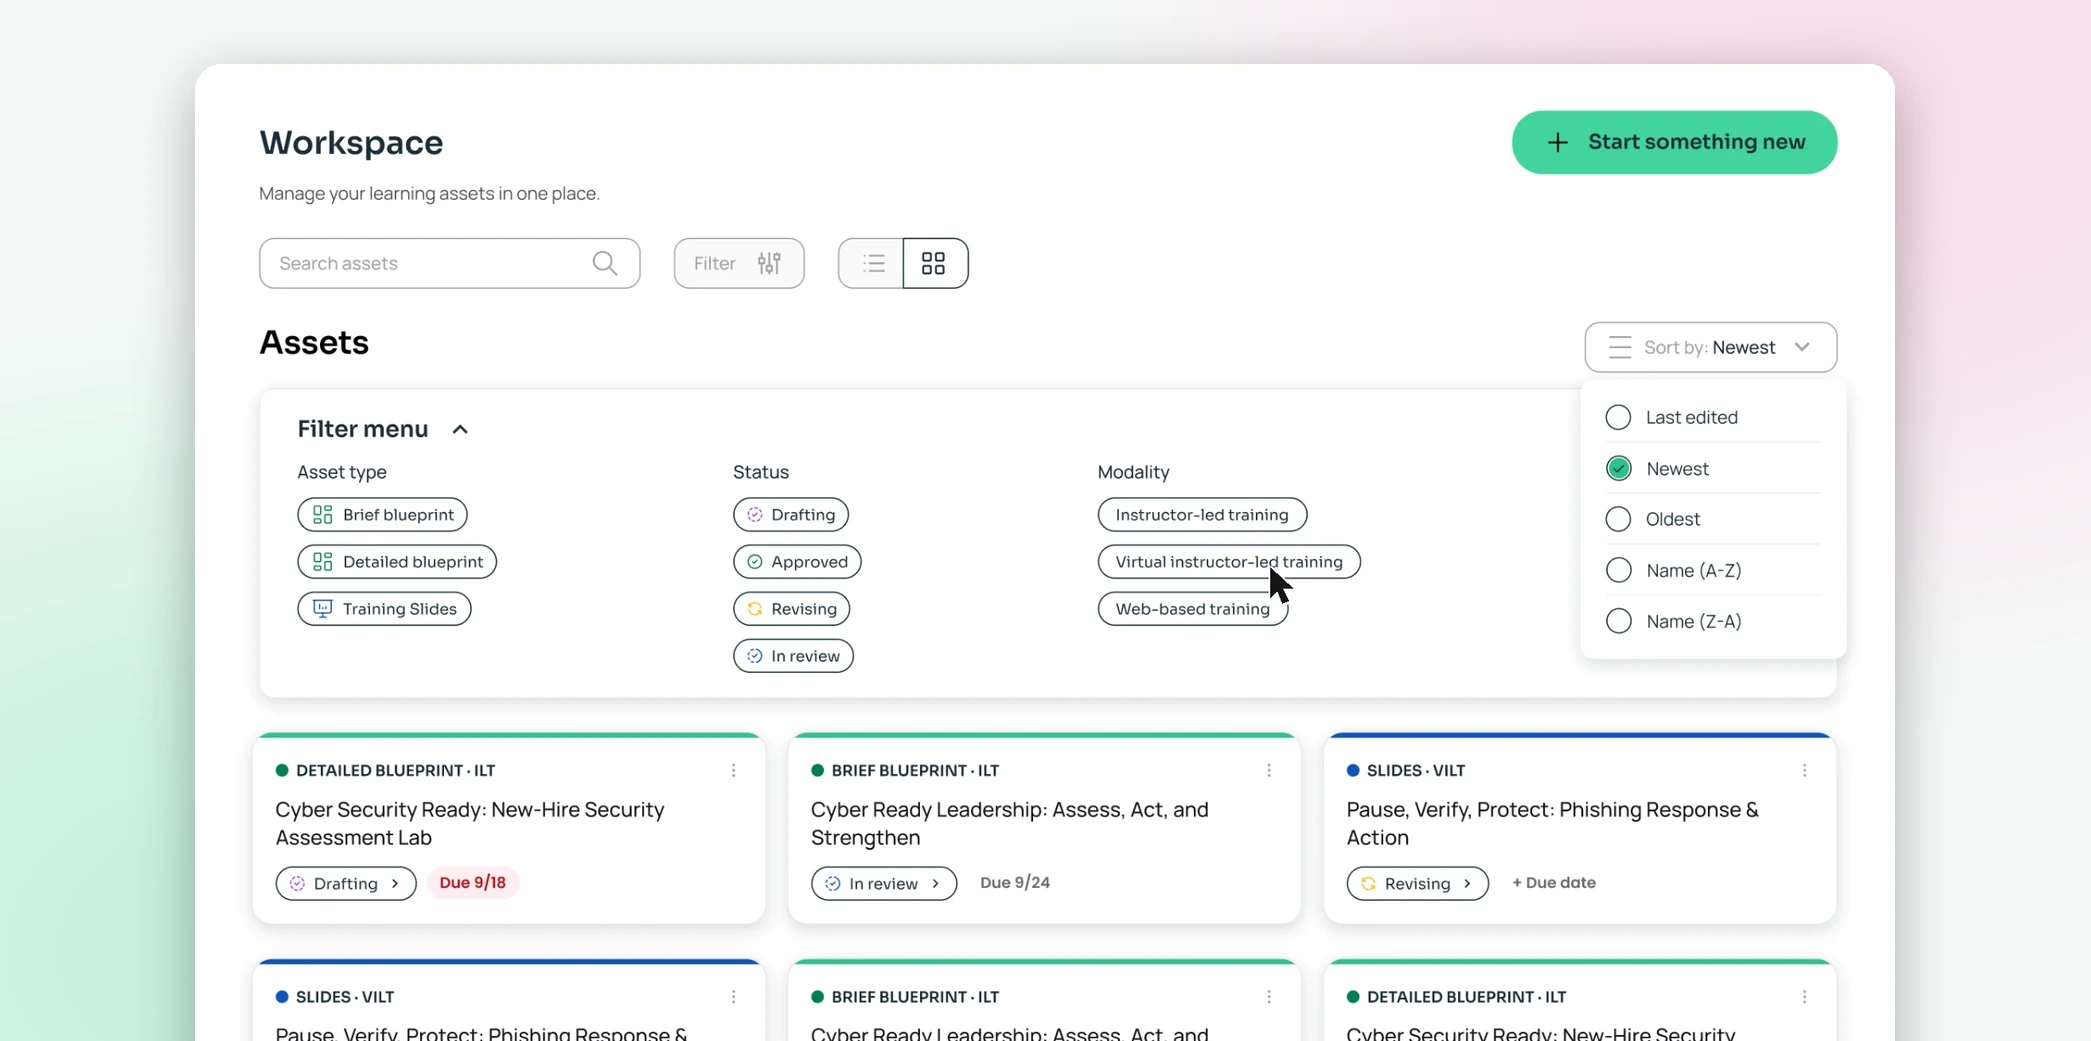Click the Due 9/24 label

point(1015,882)
